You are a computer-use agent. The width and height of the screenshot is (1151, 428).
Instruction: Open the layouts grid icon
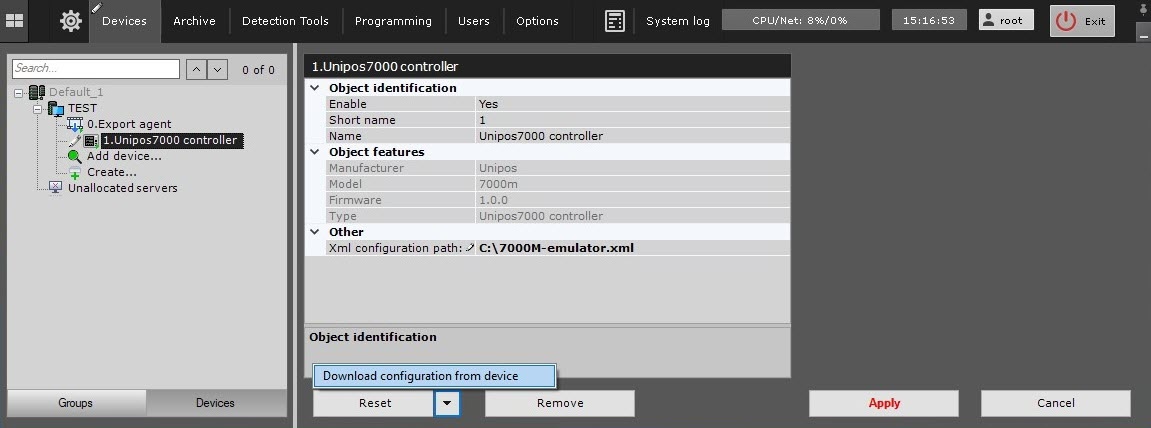coord(14,21)
